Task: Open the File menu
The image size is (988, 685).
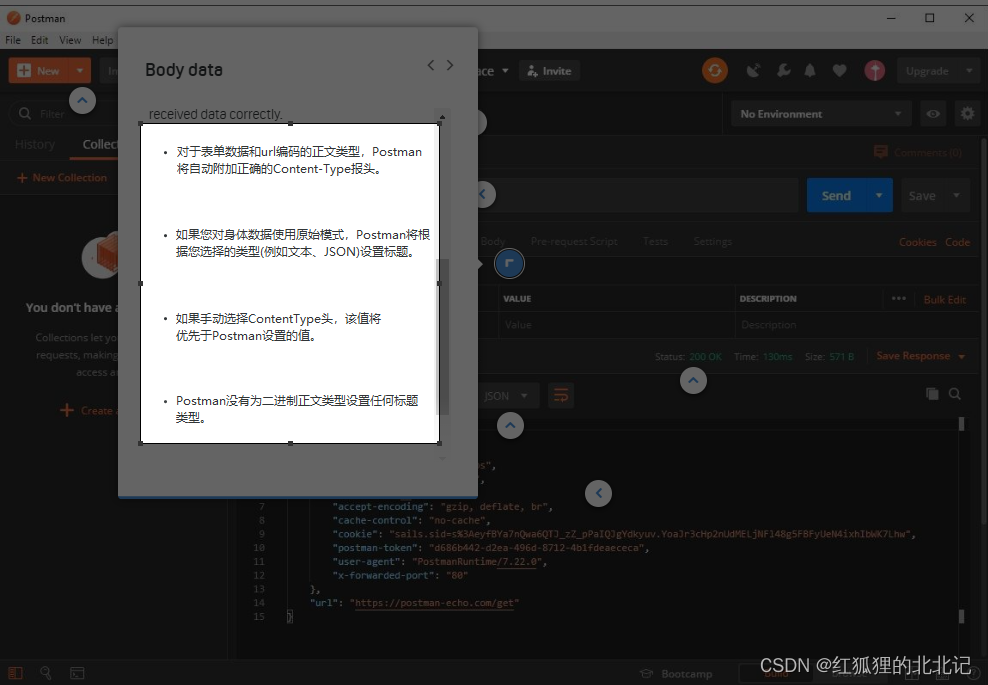Action: tap(13, 40)
